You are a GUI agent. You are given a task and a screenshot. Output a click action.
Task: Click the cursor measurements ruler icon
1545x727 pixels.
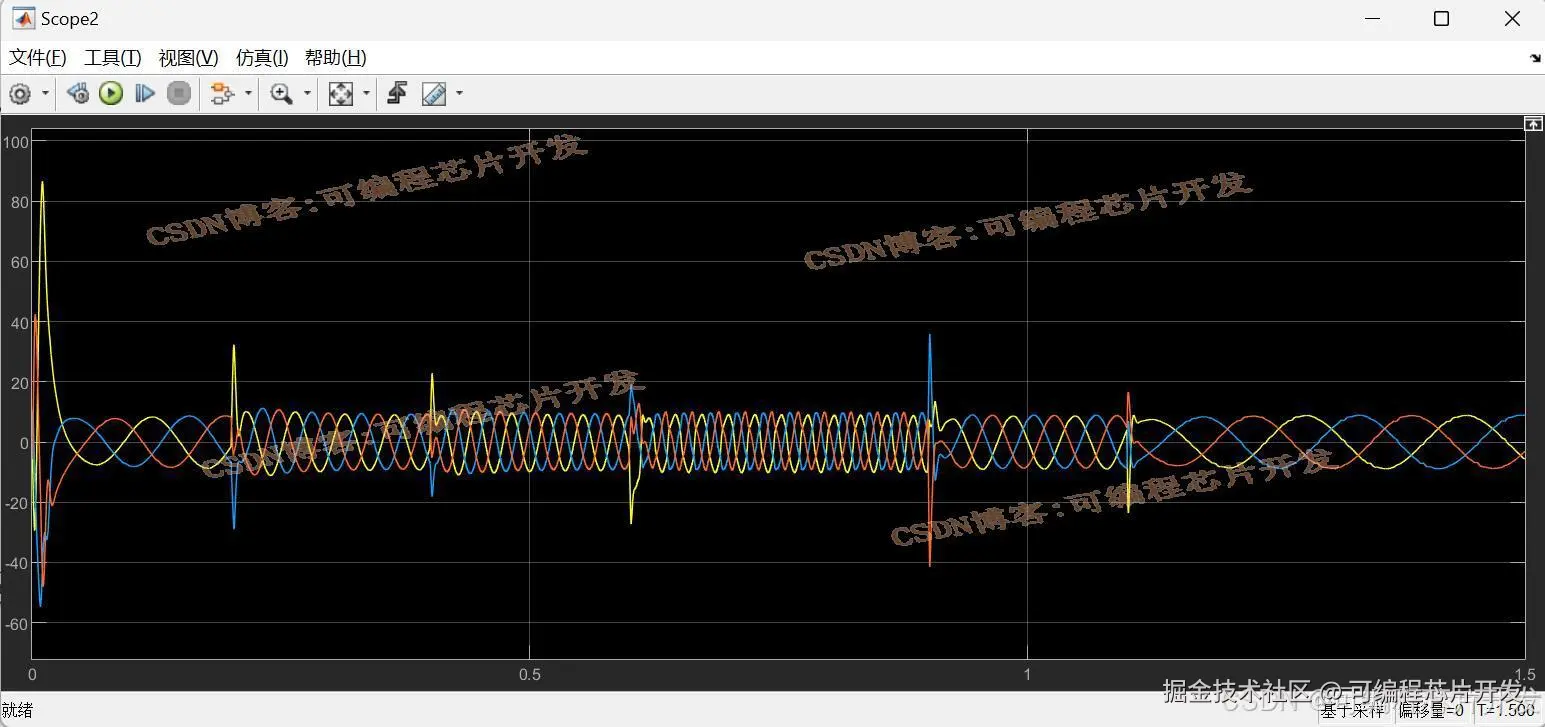coord(434,94)
